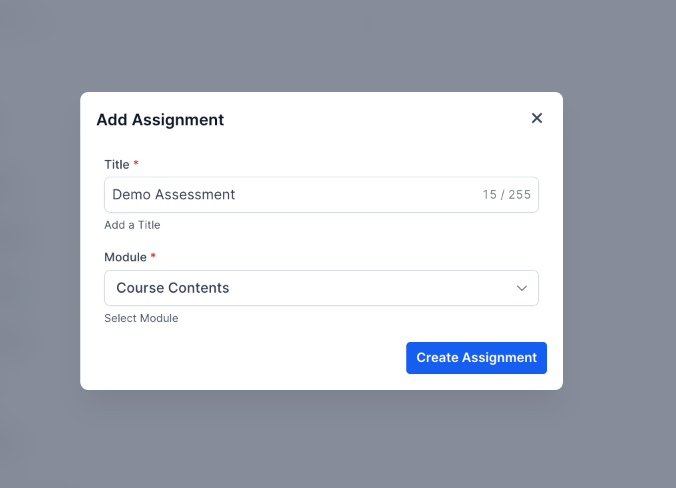The image size is (676, 488).
Task: Click the Title field label
Action: 116,164
